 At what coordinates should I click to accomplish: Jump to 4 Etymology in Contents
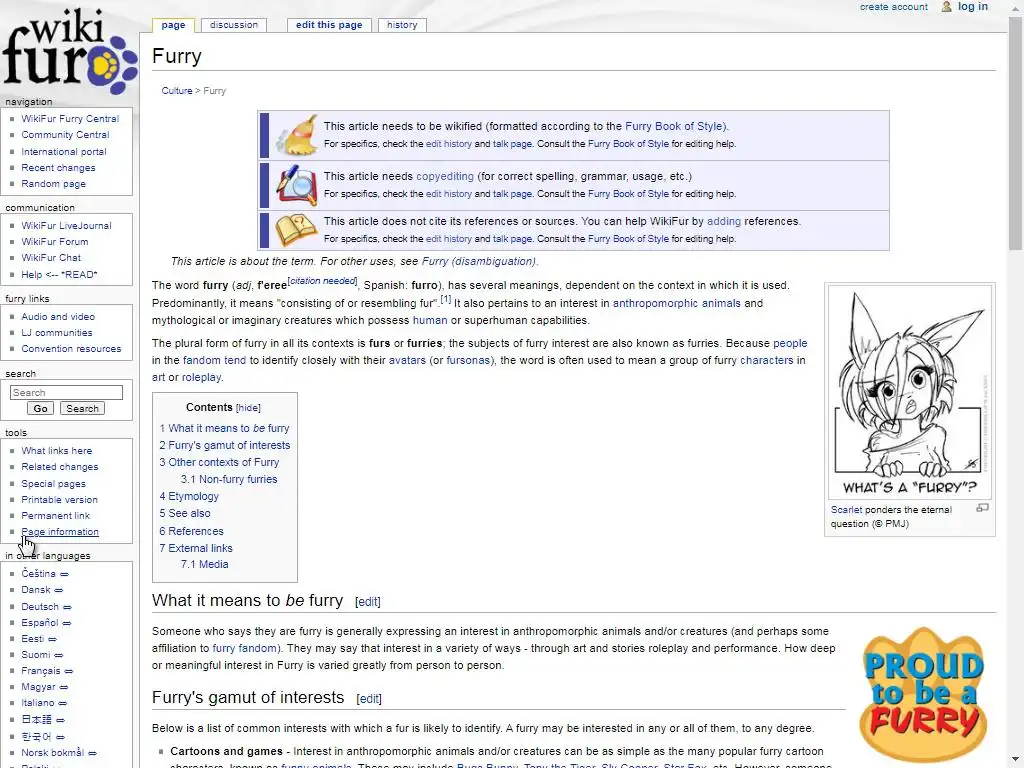click(x=189, y=496)
